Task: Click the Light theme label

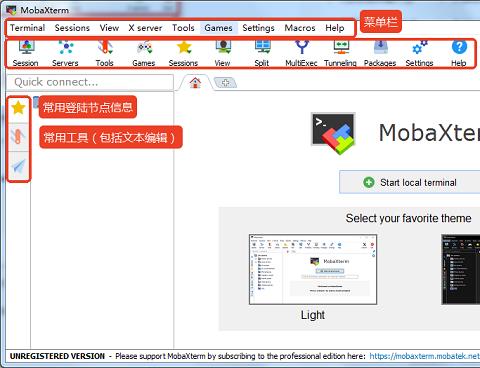Action: [x=313, y=315]
